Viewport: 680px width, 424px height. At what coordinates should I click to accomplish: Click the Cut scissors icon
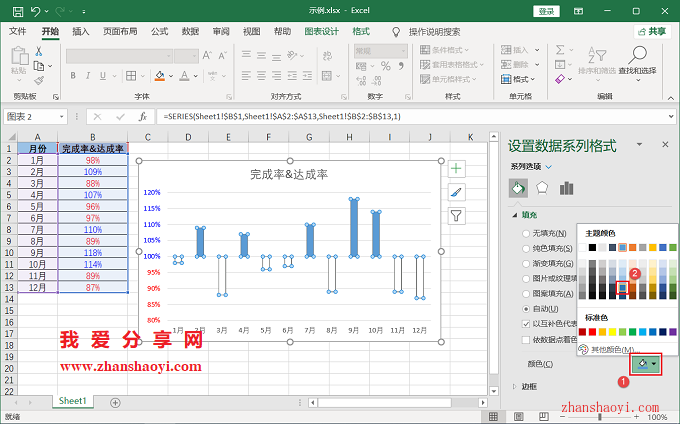point(39,52)
